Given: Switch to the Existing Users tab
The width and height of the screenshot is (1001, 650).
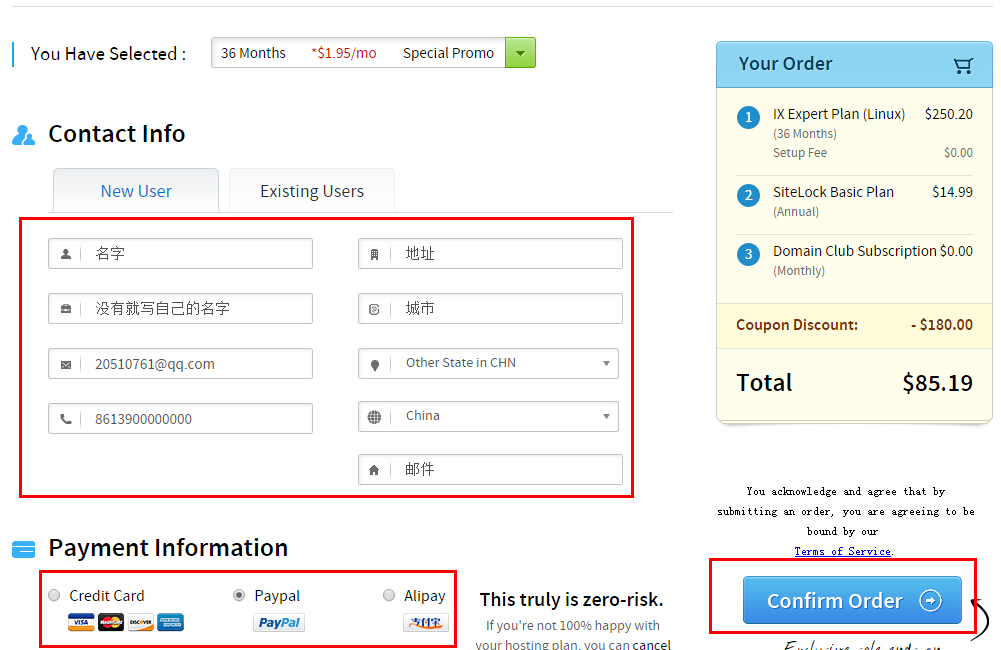Looking at the screenshot, I should [312, 191].
